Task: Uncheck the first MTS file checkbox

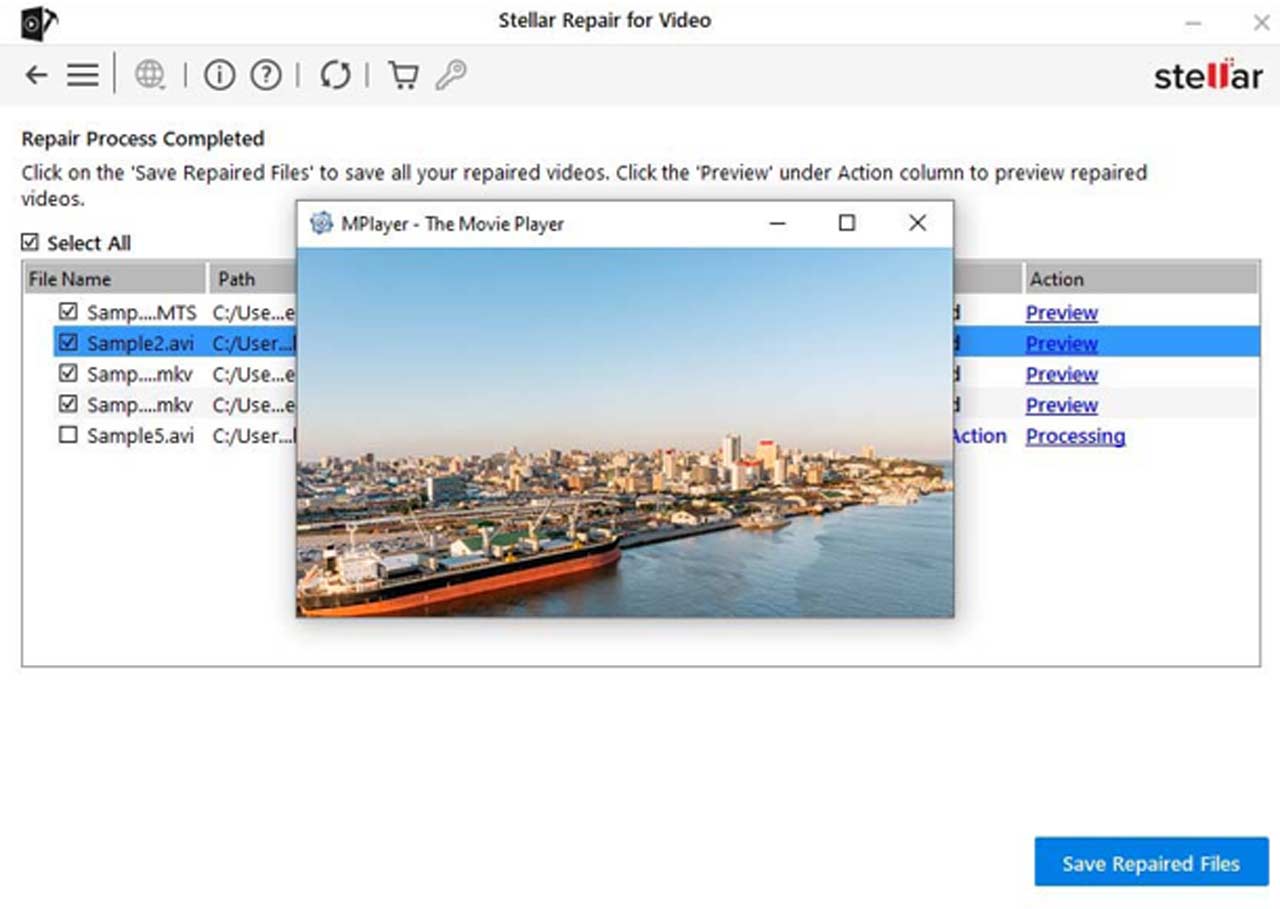Action: (68, 312)
